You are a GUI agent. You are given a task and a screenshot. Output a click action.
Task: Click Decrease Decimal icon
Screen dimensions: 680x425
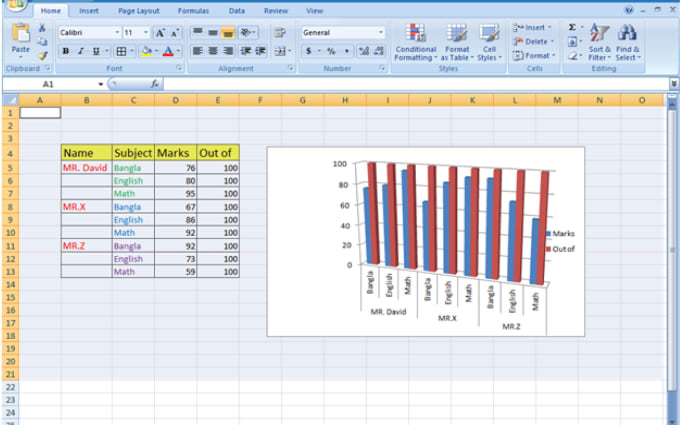click(x=379, y=51)
